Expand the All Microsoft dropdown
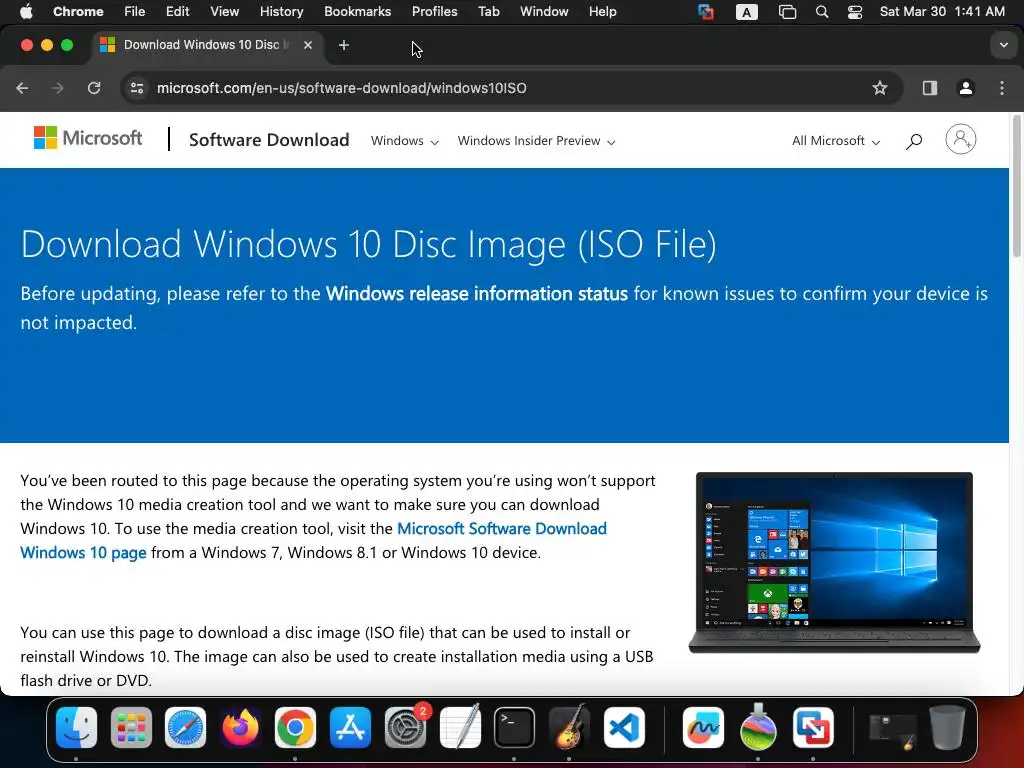This screenshot has width=1024, height=768. pyautogui.click(x=836, y=141)
